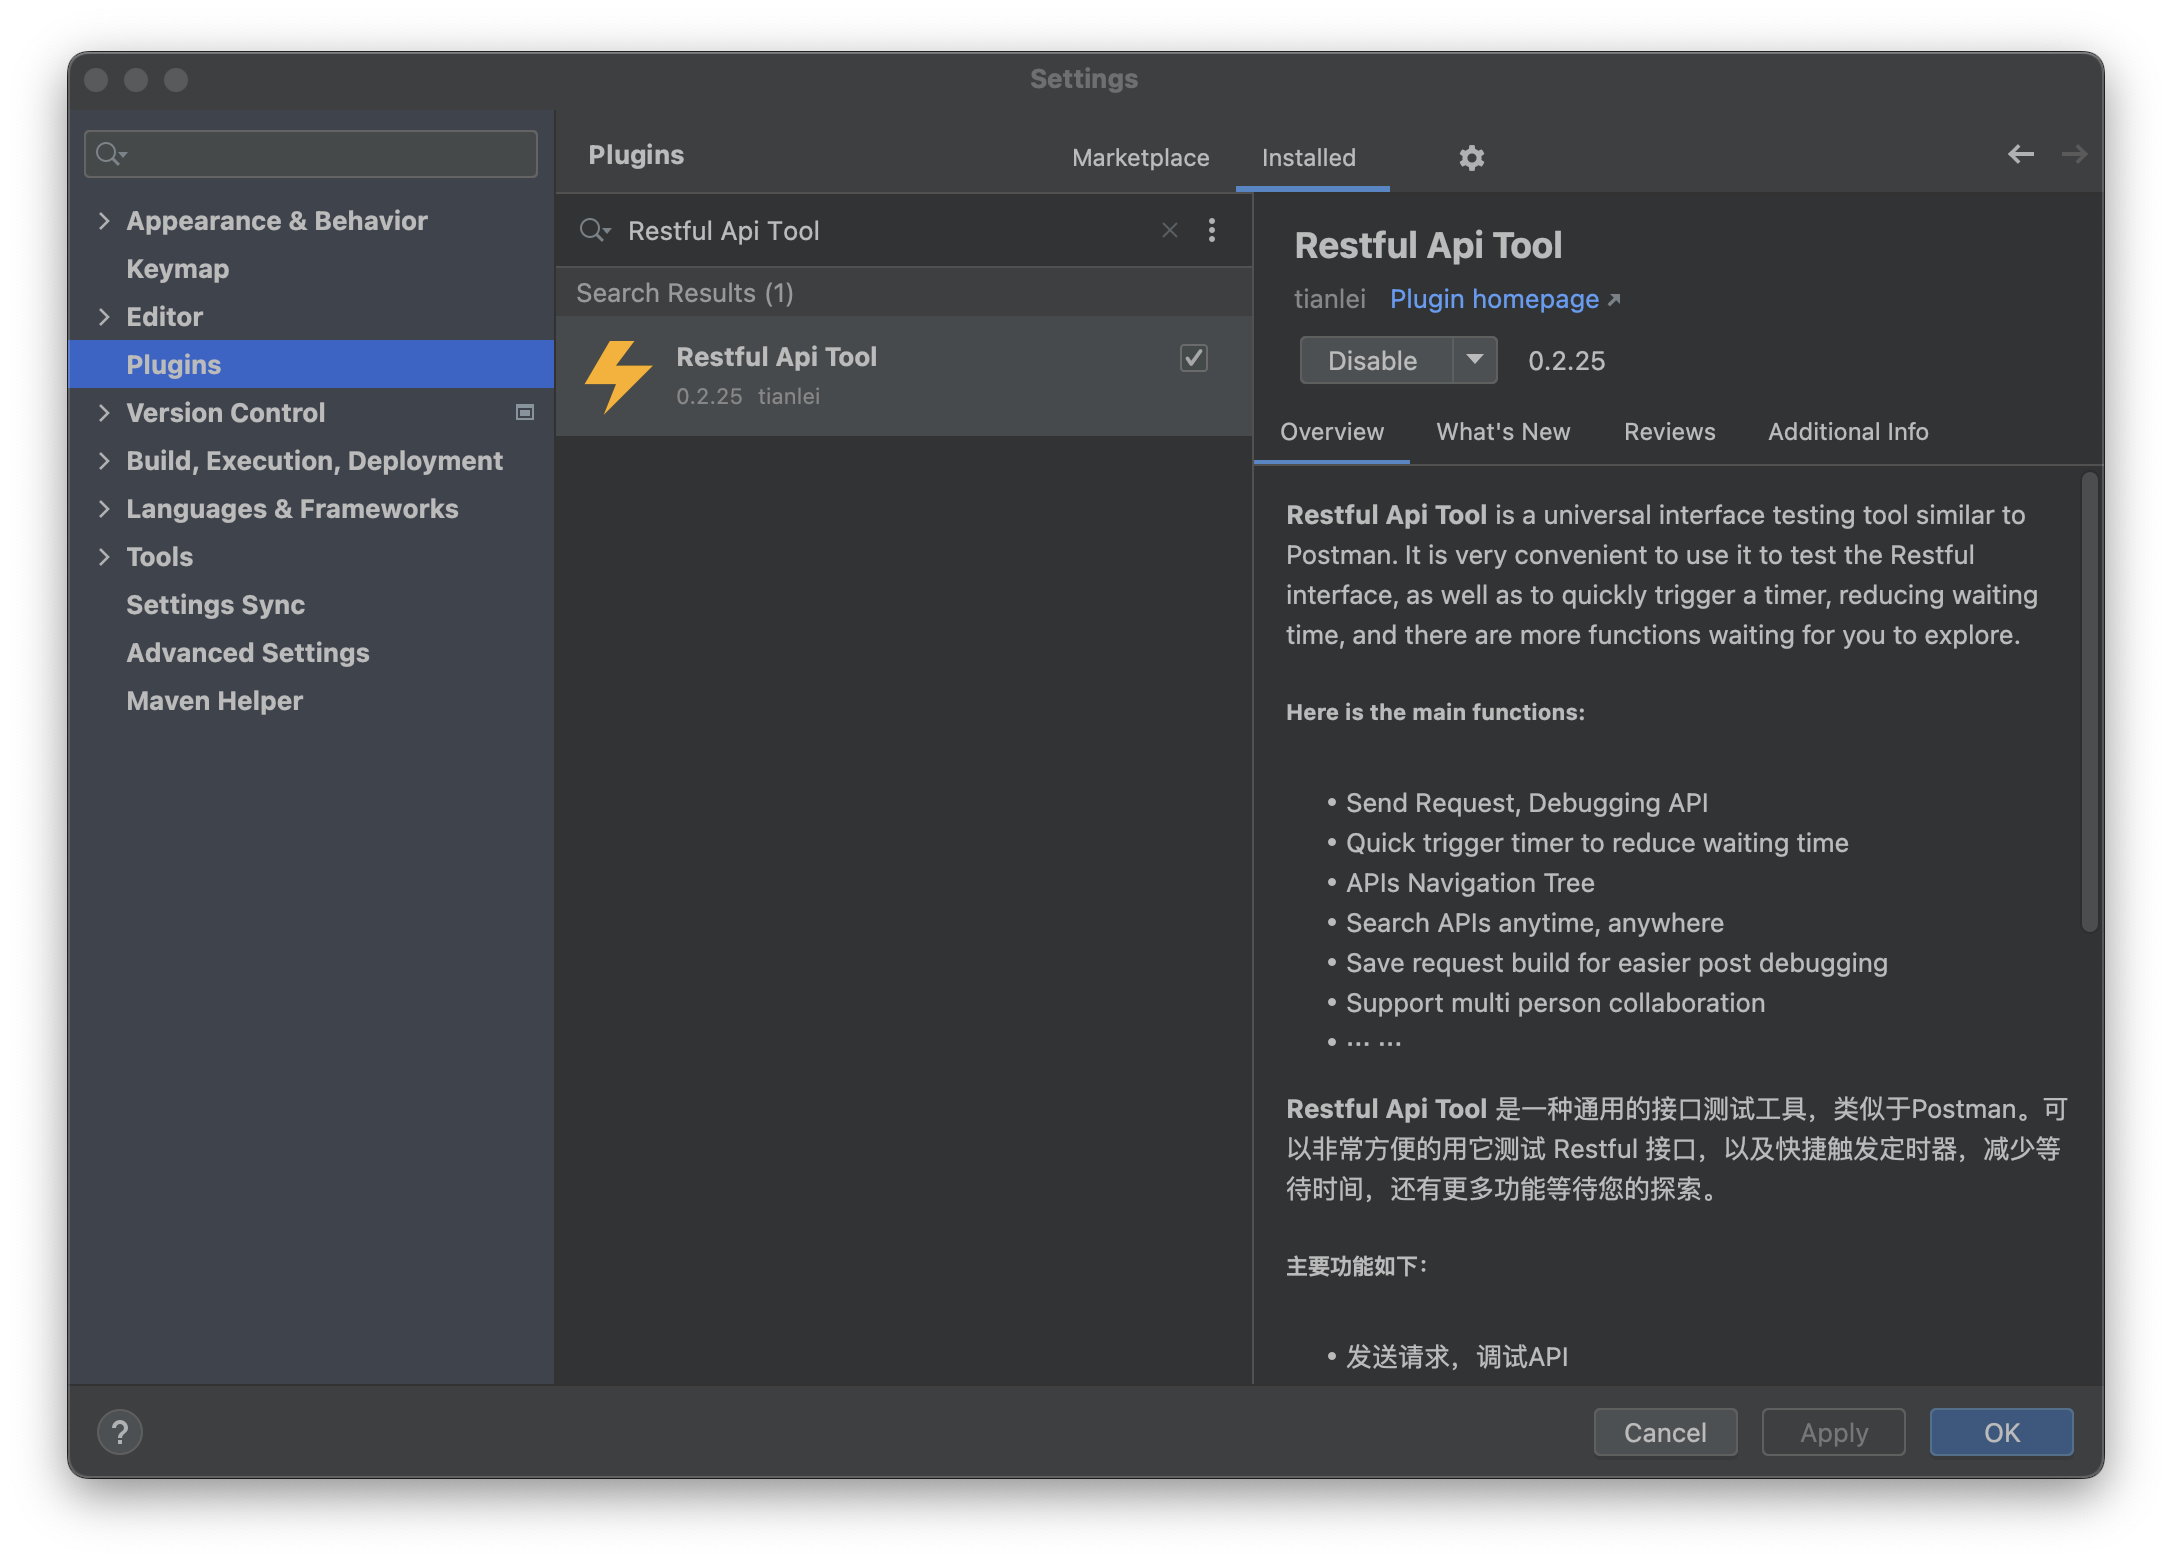Switch to the Marketplace tab
2172x1562 pixels.
point(1140,158)
